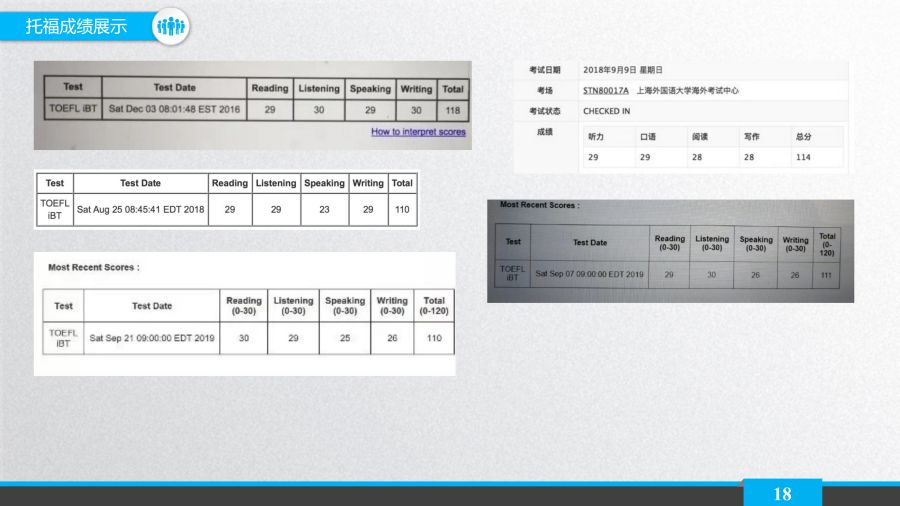Click the 考场 label
Viewport: 900px width, 506px height.
tap(545, 91)
